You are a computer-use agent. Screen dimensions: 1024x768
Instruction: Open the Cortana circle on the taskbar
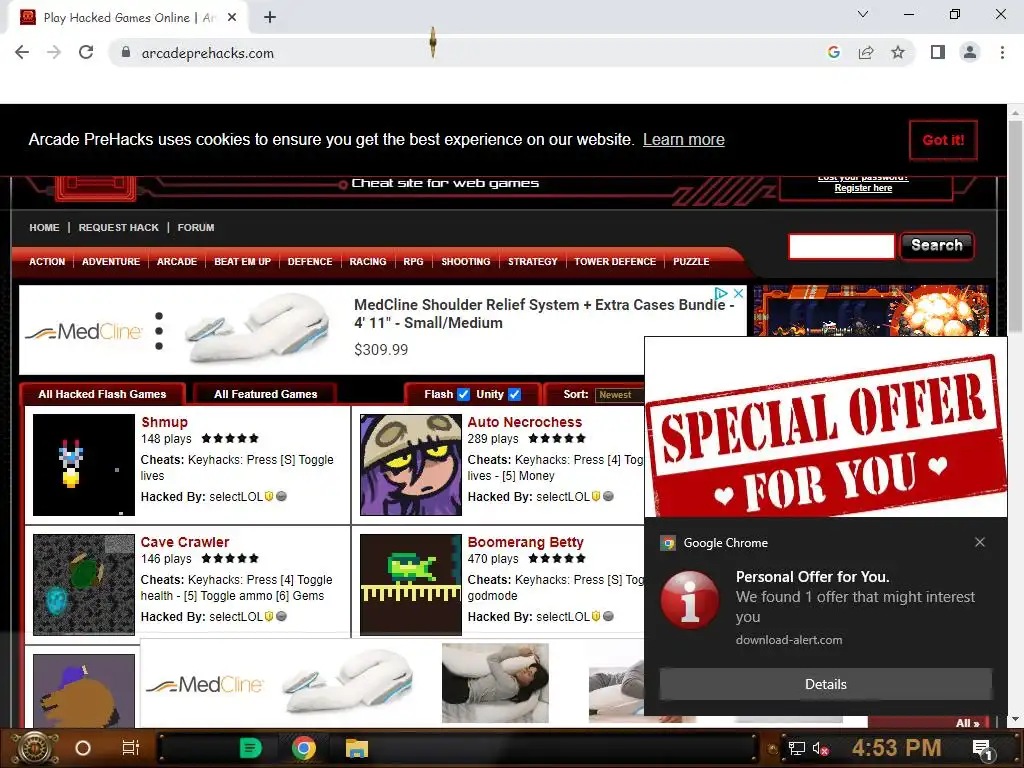click(x=83, y=748)
